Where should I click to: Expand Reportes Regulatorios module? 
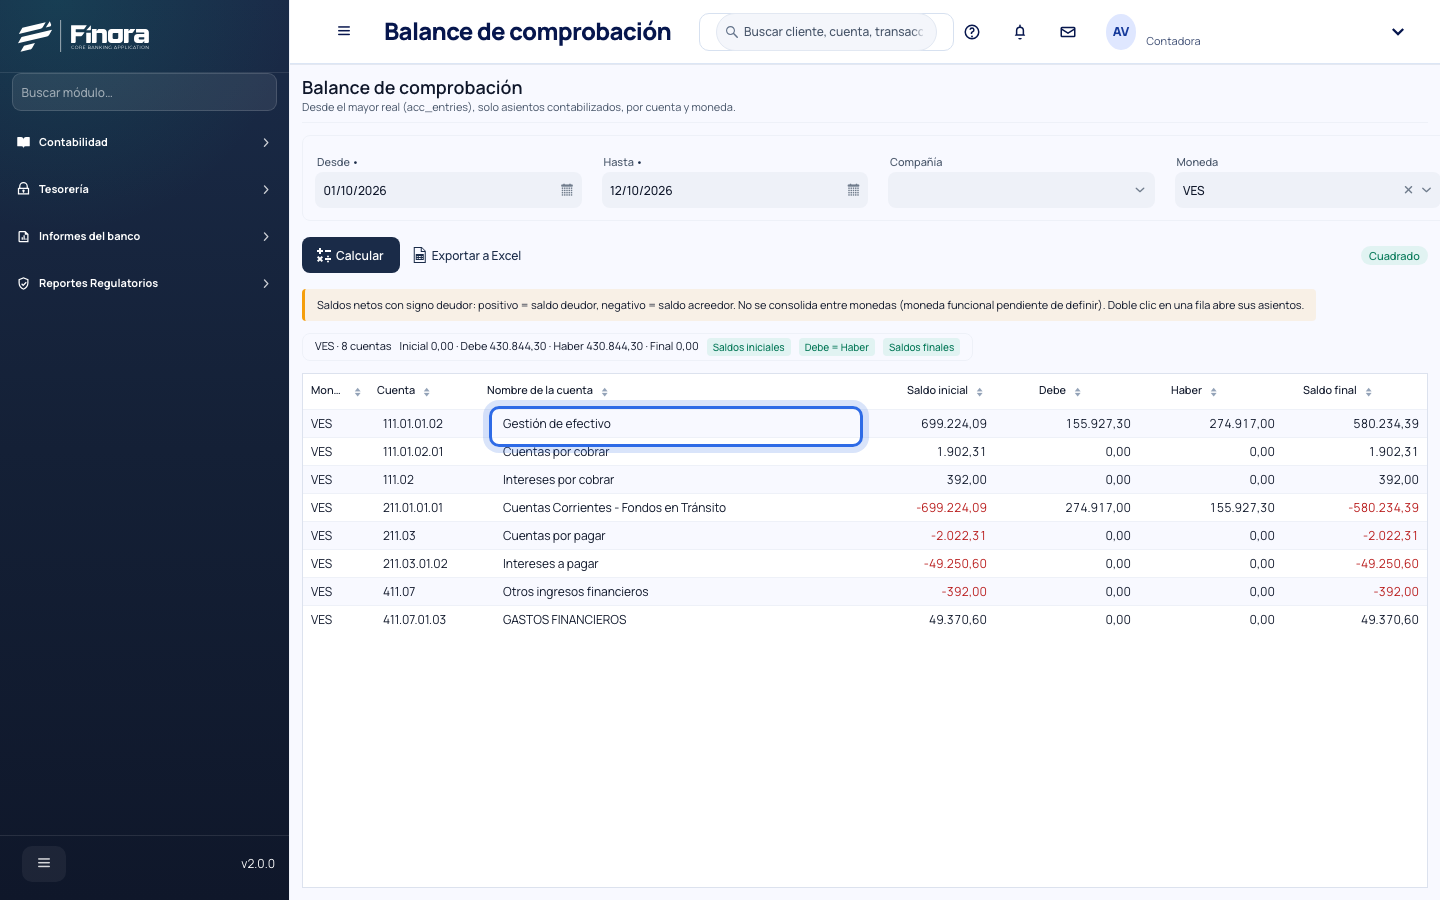pos(266,283)
